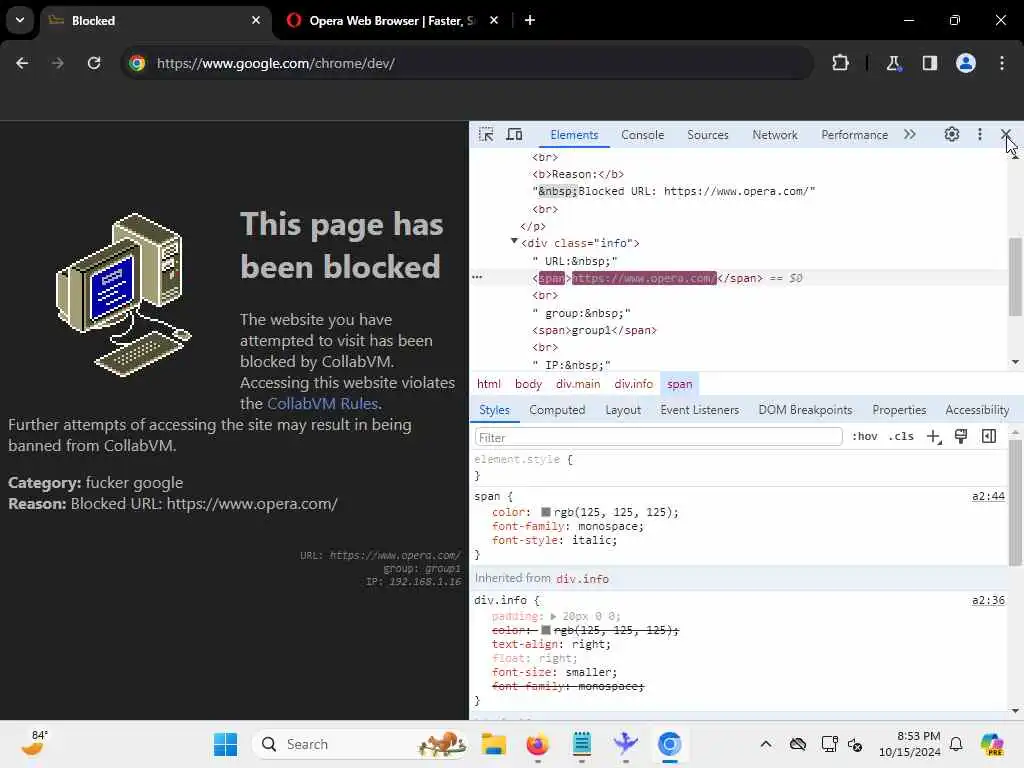
Task: Open the Windows Start menu
Action: [225, 744]
